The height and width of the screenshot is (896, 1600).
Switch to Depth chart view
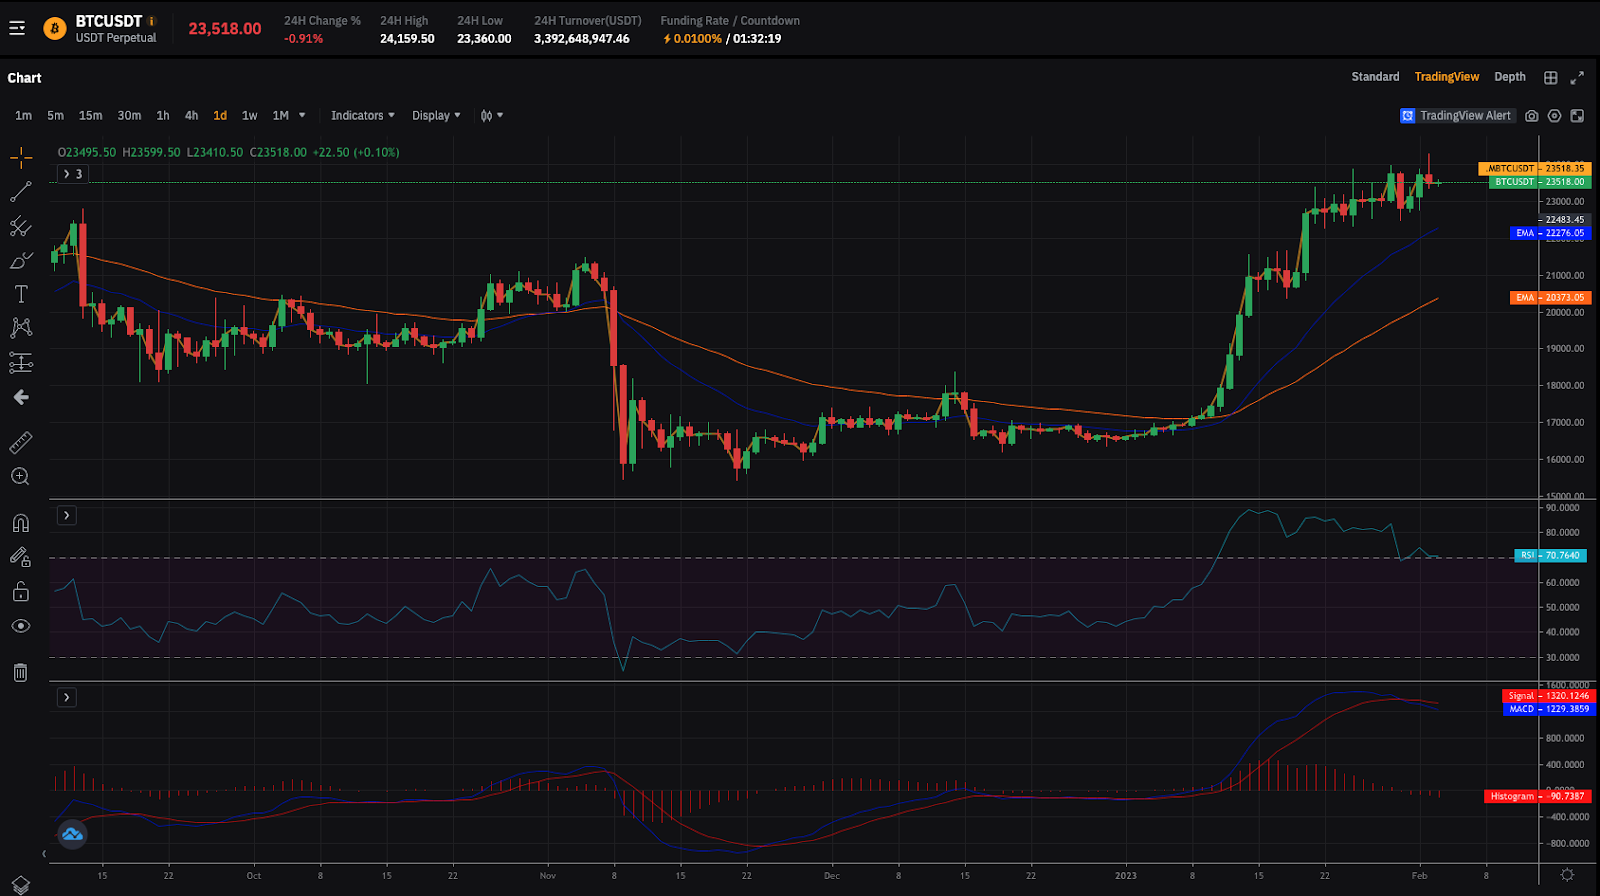coord(1510,77)
